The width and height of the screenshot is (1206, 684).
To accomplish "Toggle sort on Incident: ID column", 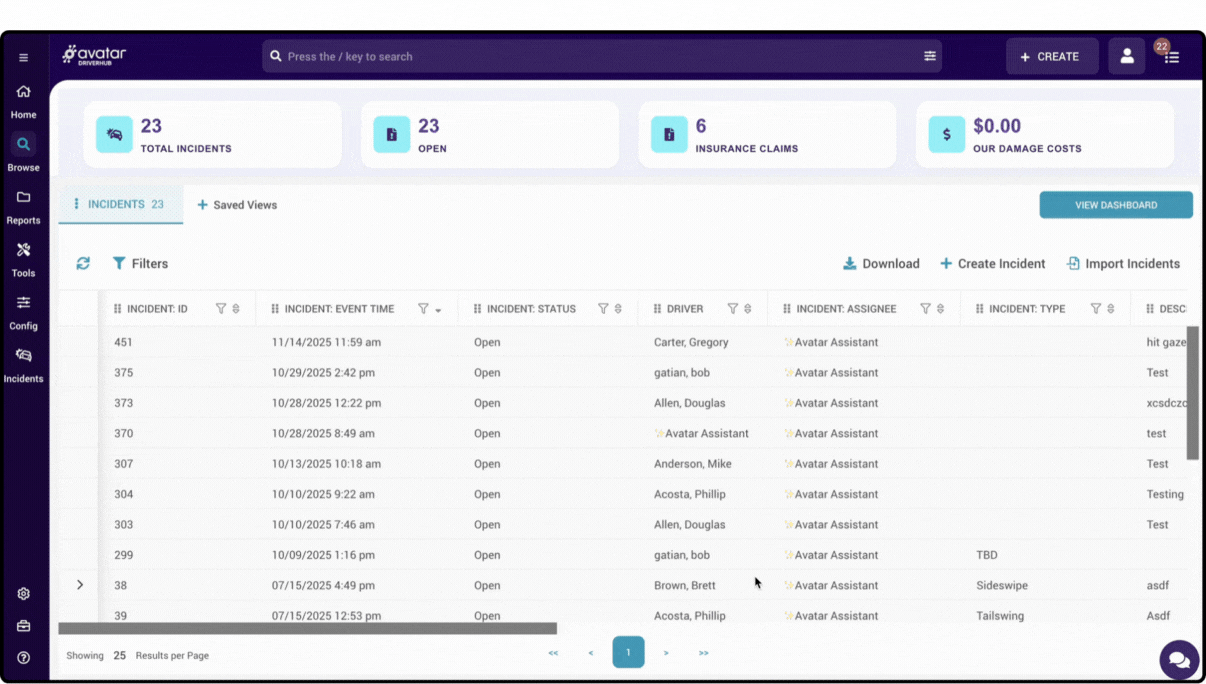I will pos(236,309).
